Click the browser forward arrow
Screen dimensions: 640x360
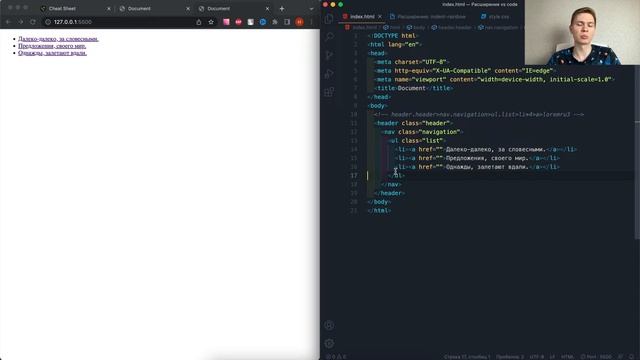pyautogui.click(x=20, y=22)
